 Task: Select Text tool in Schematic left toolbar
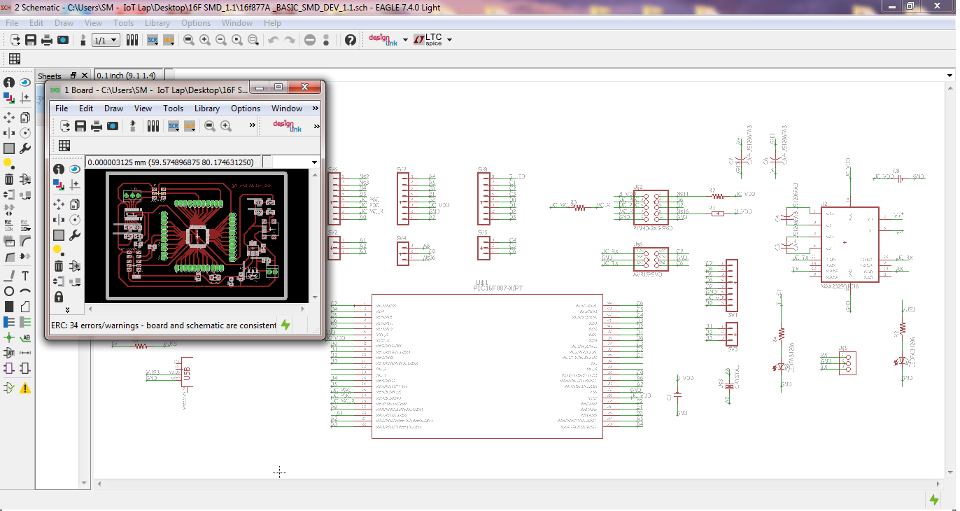[x=25, y=276]
